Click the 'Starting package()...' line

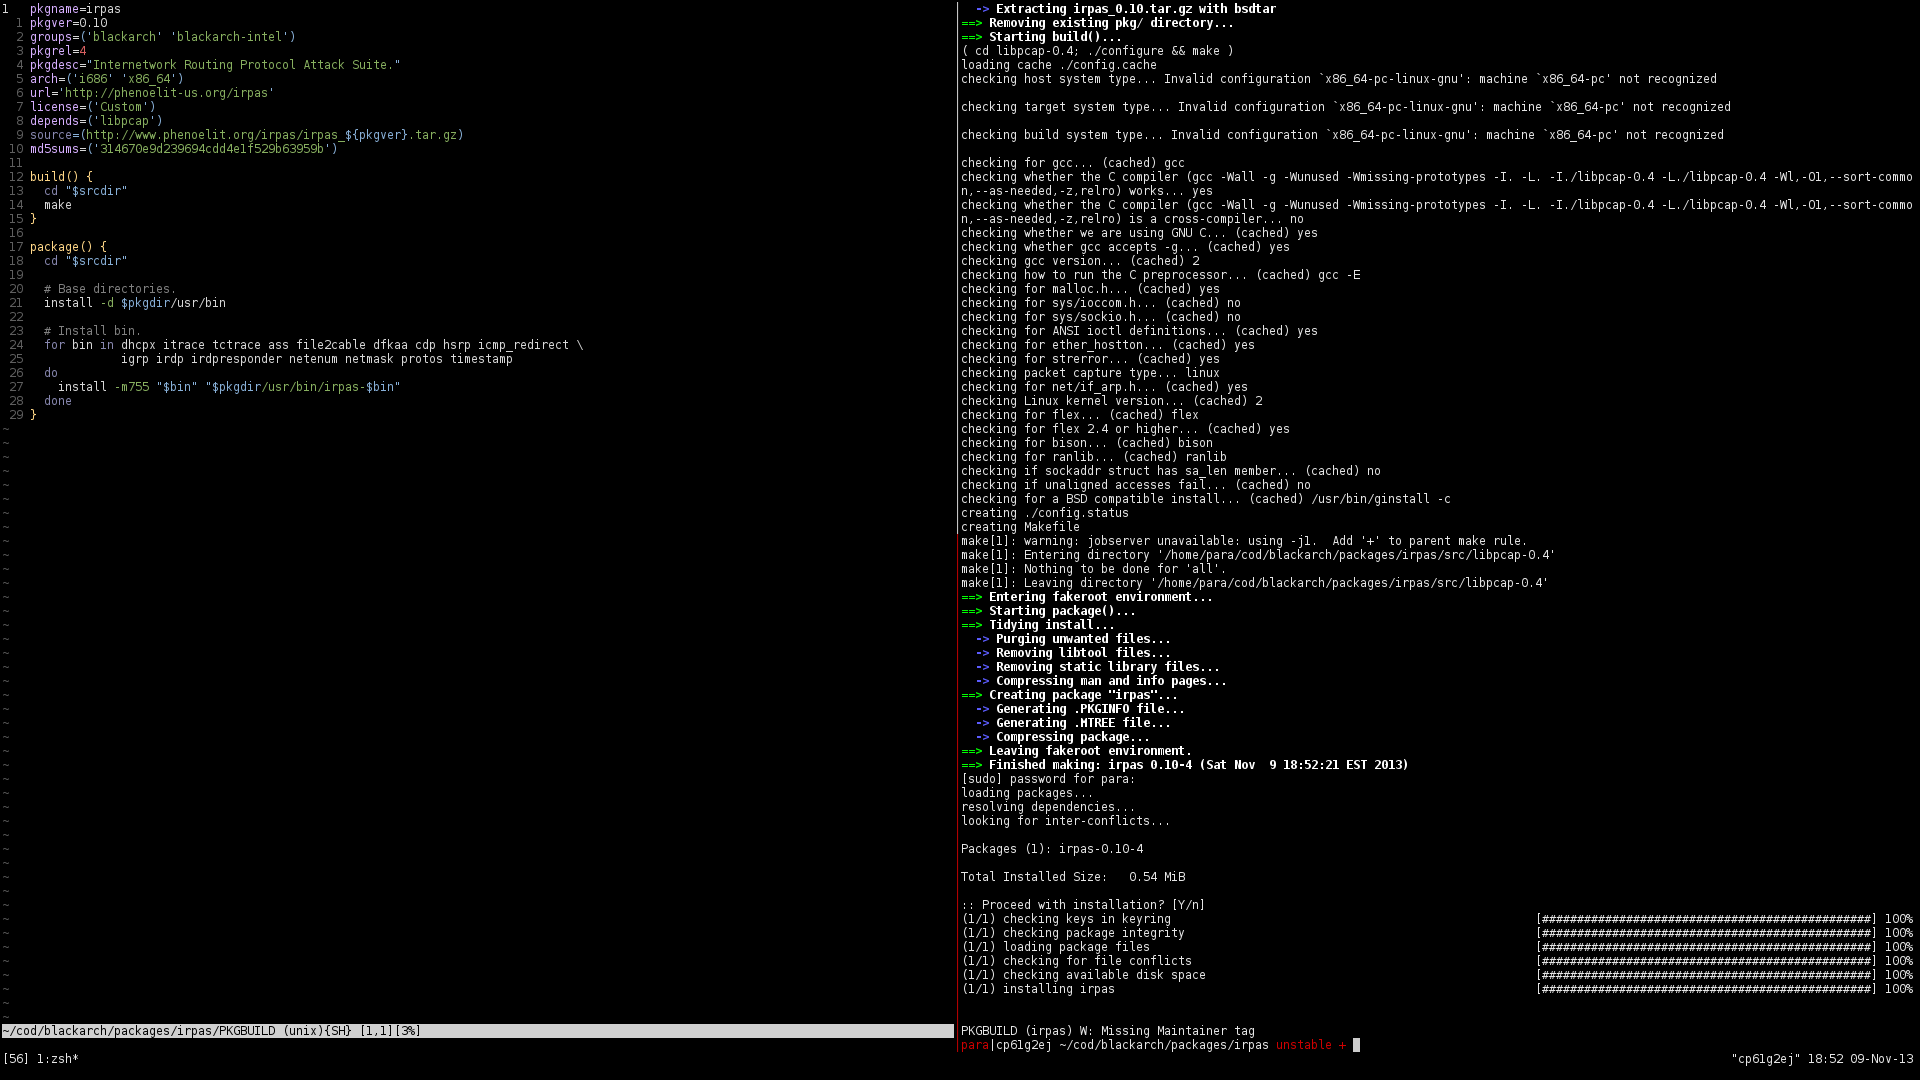pyautogui.click(x=1049, y=611)
